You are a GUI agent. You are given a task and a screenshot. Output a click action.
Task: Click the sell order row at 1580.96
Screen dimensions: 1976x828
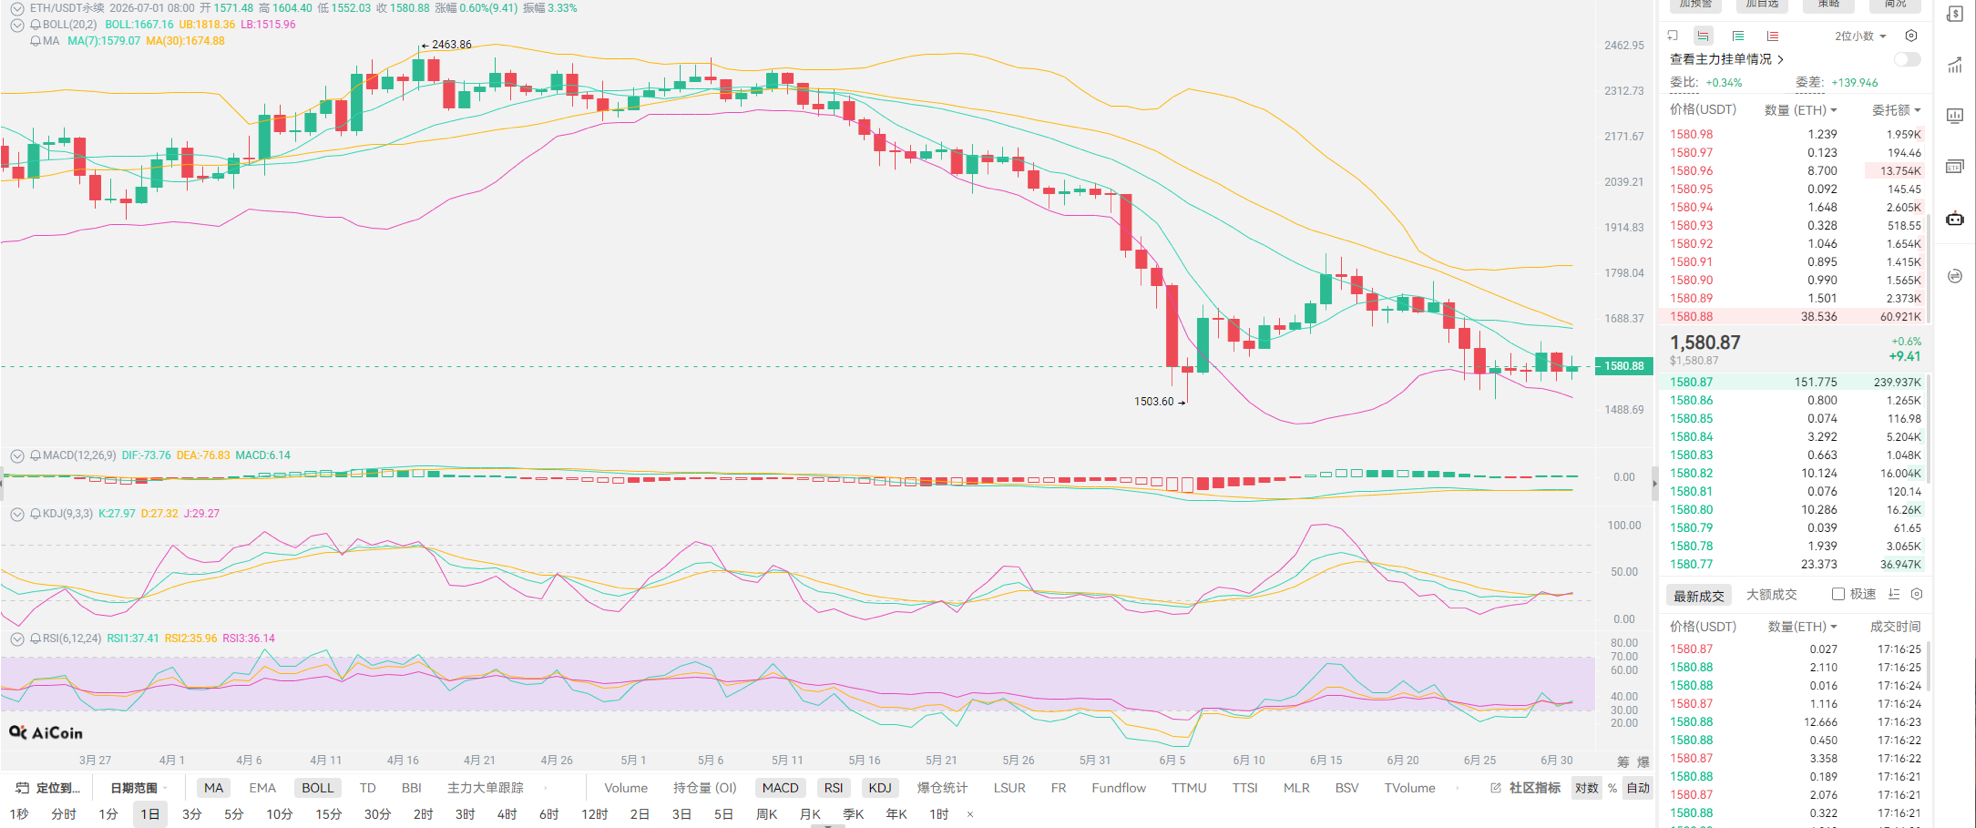tap(1795, 171)
